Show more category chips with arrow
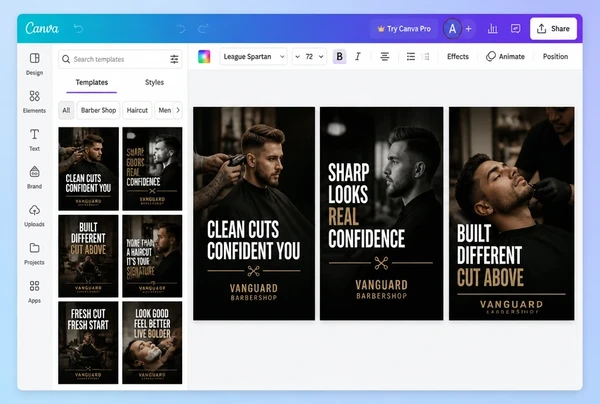The image size is (600, 404). click(x=178, y=110)
